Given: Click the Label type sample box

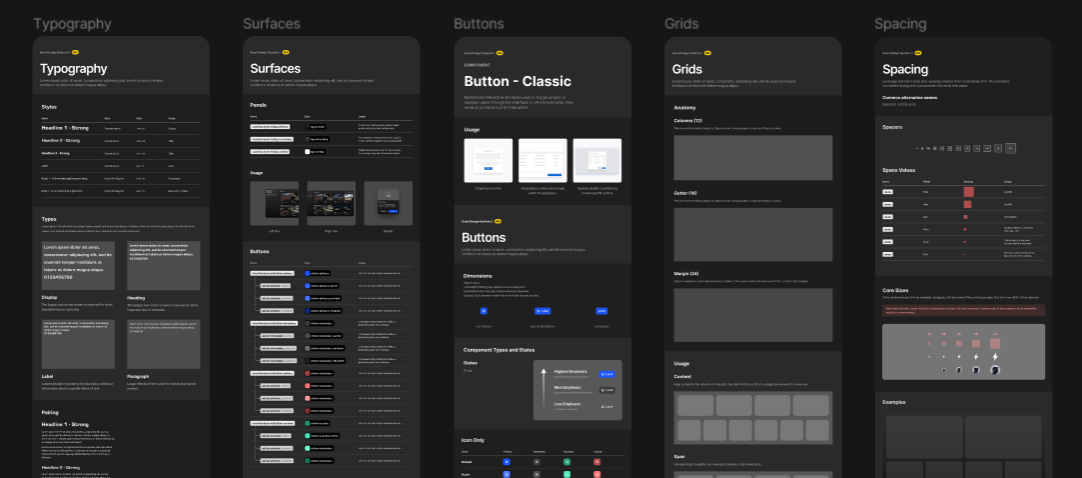Looking at the screenshot, I should click(78, 343).
